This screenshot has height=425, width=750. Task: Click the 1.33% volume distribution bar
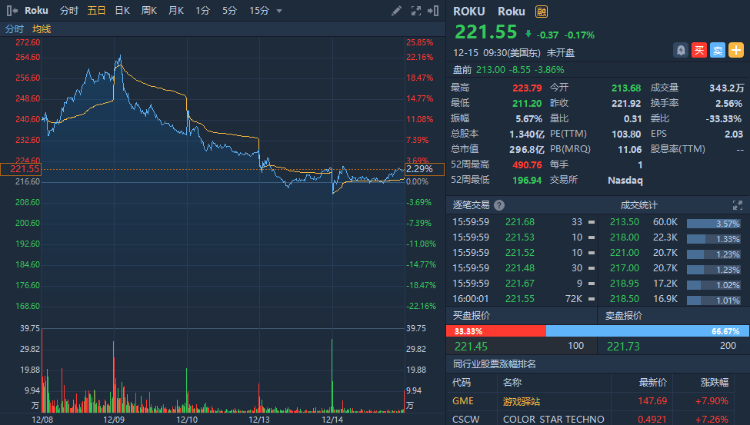[x=714, y=239]
